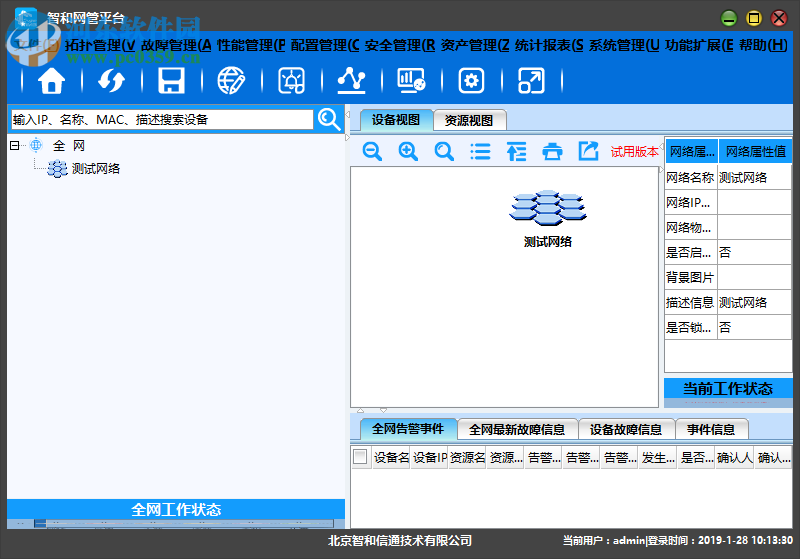Click the expand window toolbar icon
800x559 pixels.
531,81
